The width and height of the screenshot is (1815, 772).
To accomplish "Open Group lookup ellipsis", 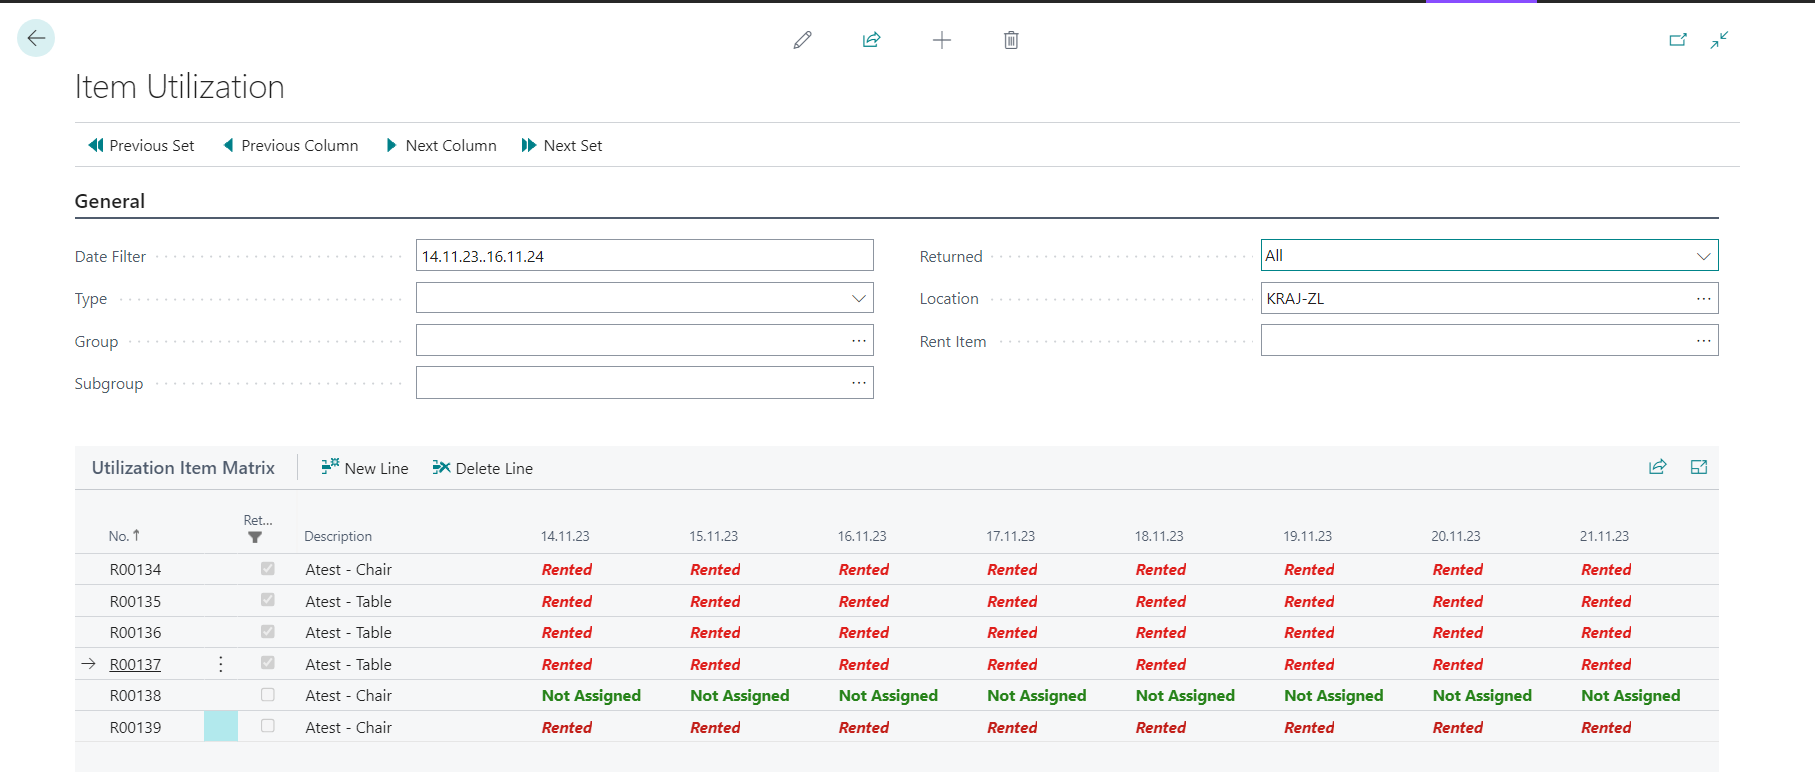I will (858, 341).
